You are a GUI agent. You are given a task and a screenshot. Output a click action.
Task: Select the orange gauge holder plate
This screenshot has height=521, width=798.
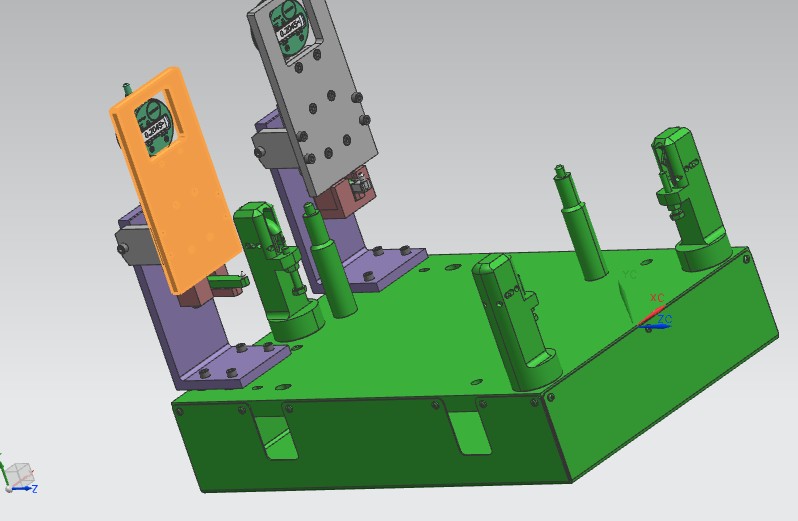click(176, 193)
